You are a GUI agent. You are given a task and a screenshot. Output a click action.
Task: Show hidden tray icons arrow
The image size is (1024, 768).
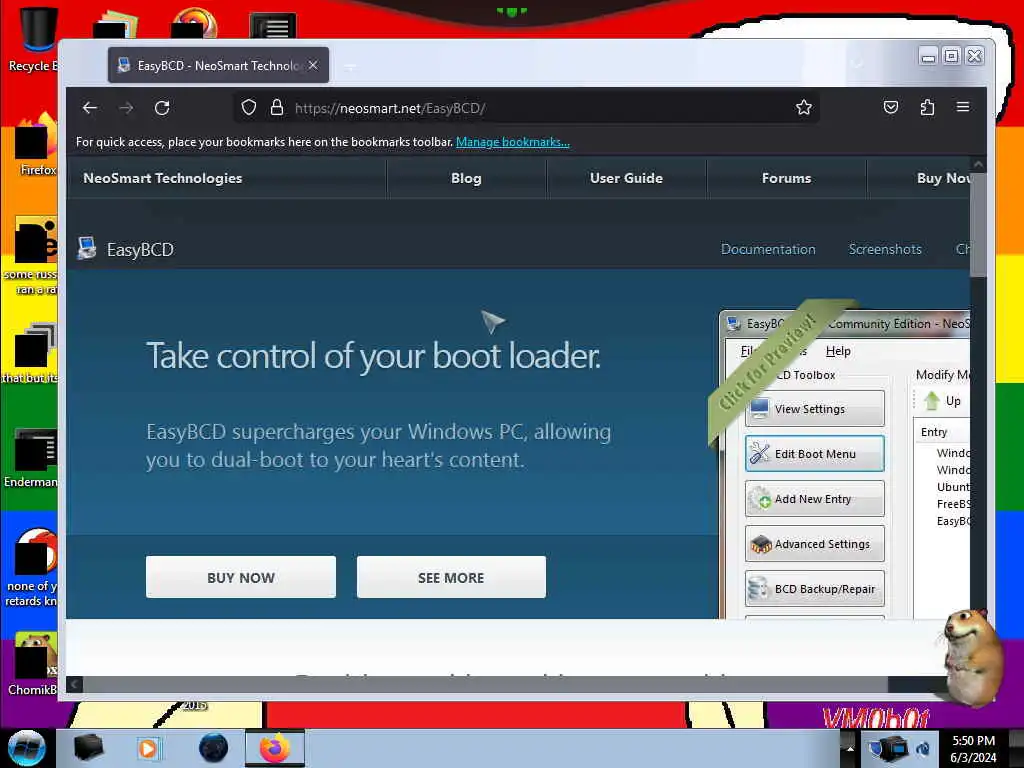850,748
